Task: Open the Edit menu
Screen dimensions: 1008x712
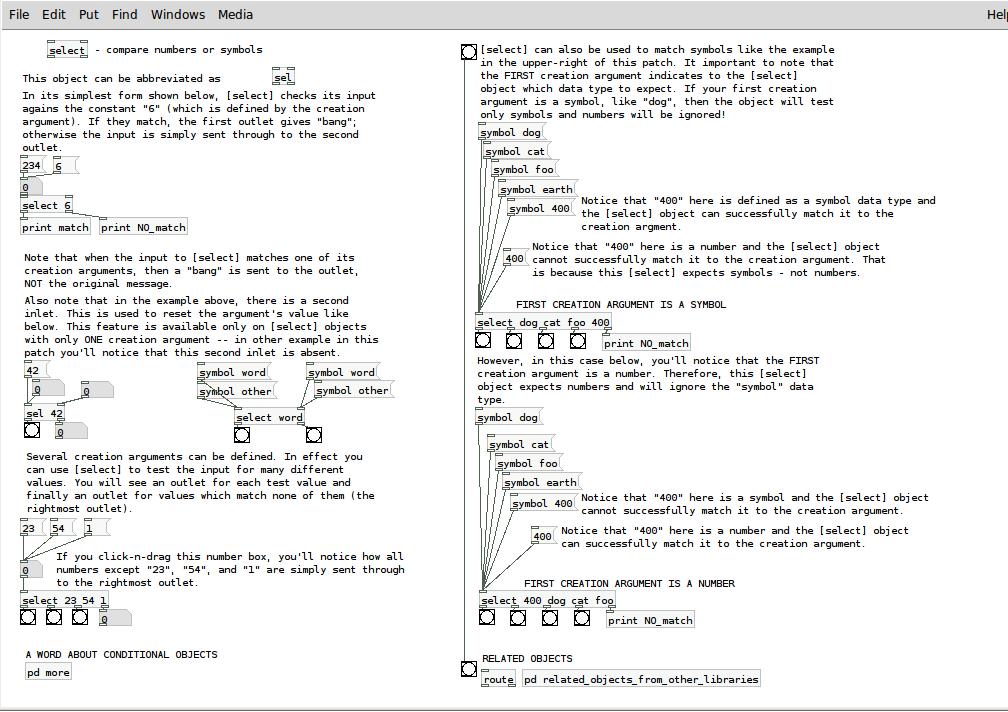Action: coord(53,14)
